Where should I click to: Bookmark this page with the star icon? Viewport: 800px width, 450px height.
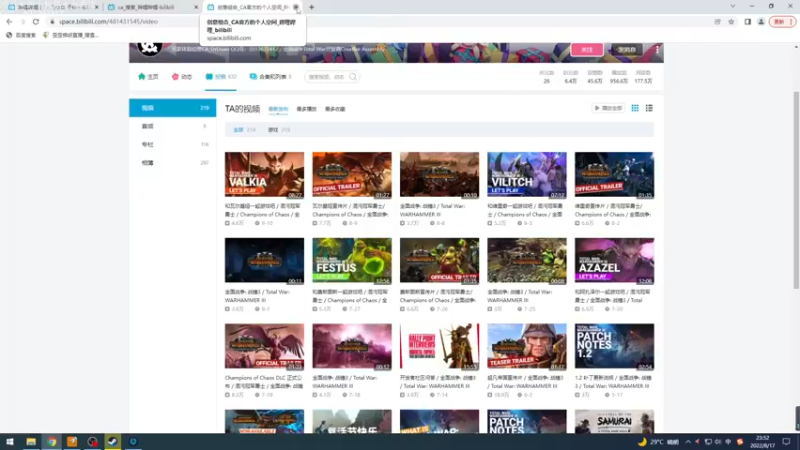click(x=731, y=21)
